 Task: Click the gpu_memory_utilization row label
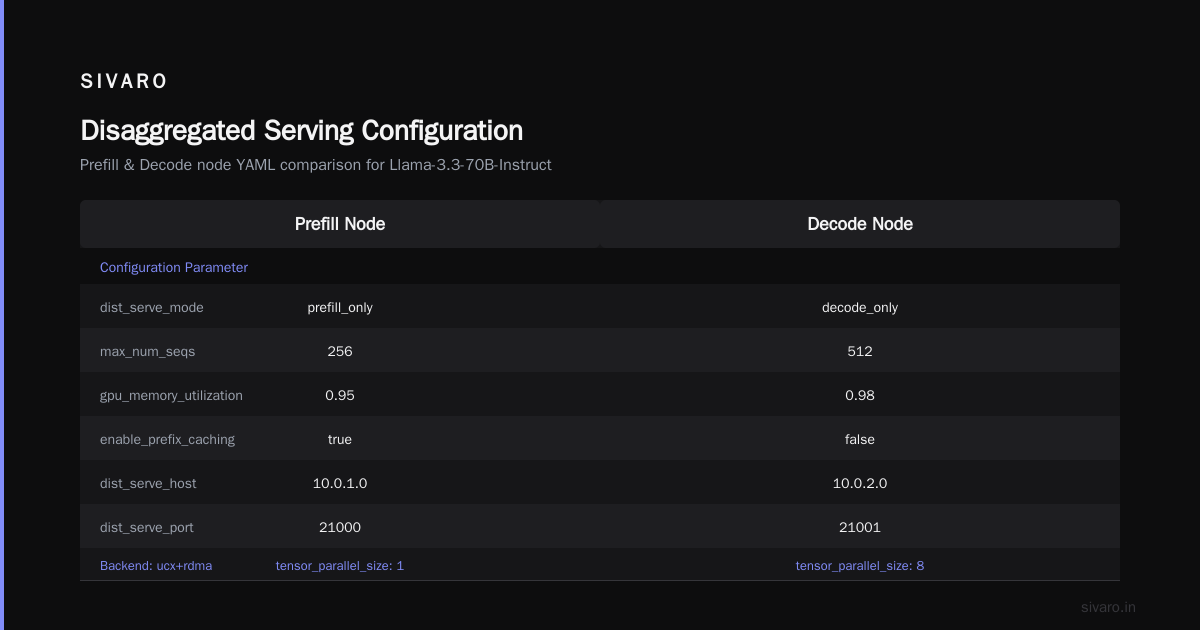point(171,396)
